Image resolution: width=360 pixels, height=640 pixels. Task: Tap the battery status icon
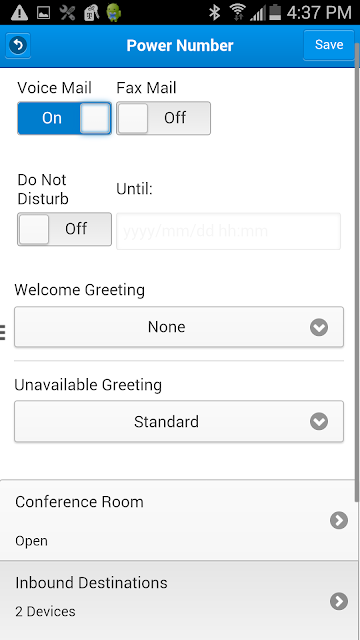(x=275, y=12)
